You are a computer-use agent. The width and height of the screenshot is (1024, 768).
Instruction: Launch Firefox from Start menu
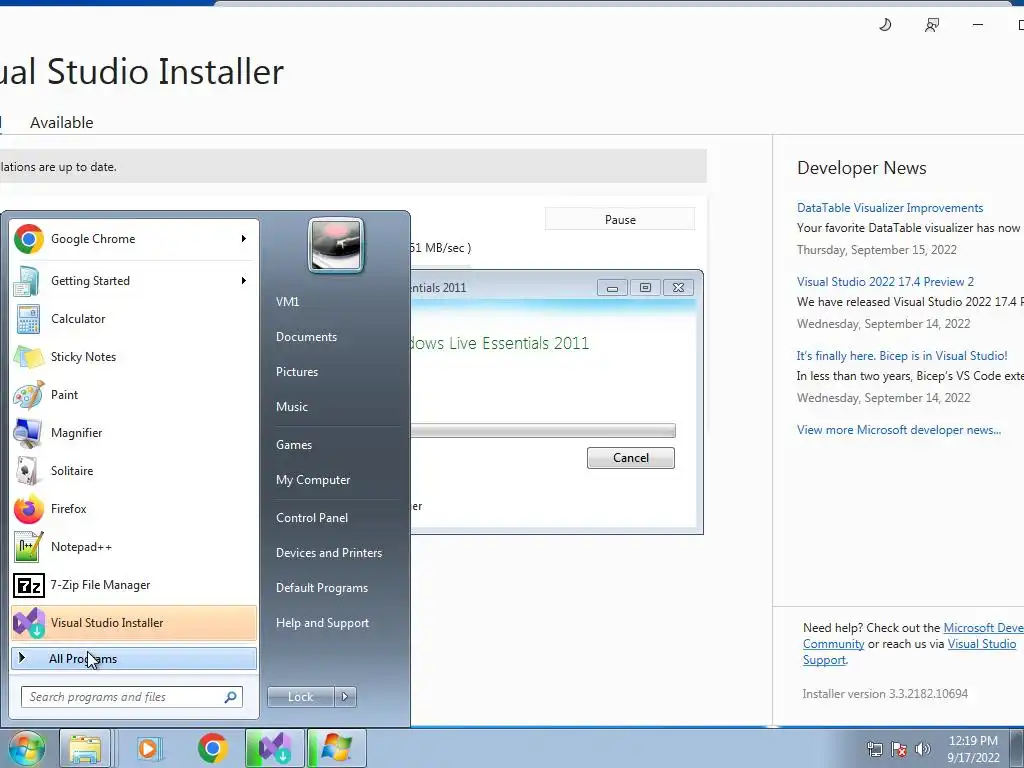133,509
